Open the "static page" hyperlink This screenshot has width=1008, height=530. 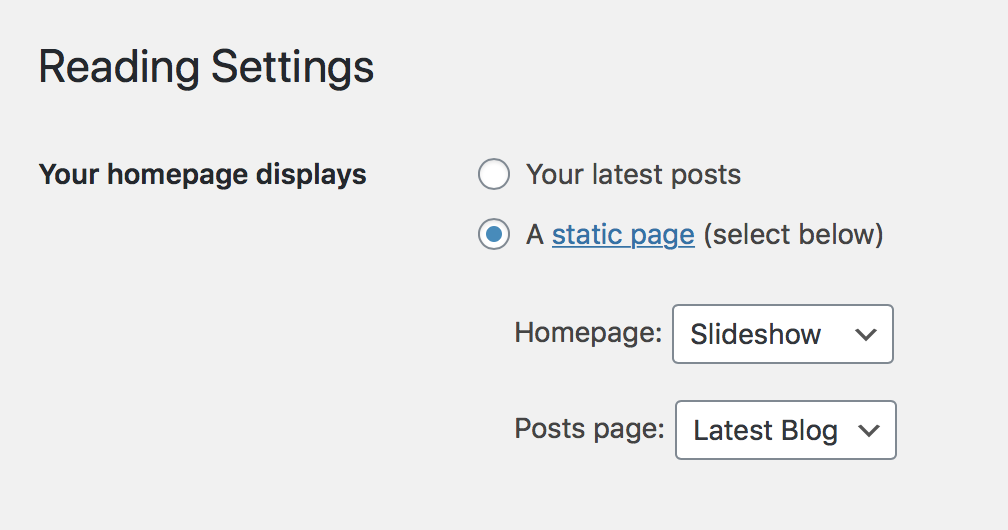point(623,236)
